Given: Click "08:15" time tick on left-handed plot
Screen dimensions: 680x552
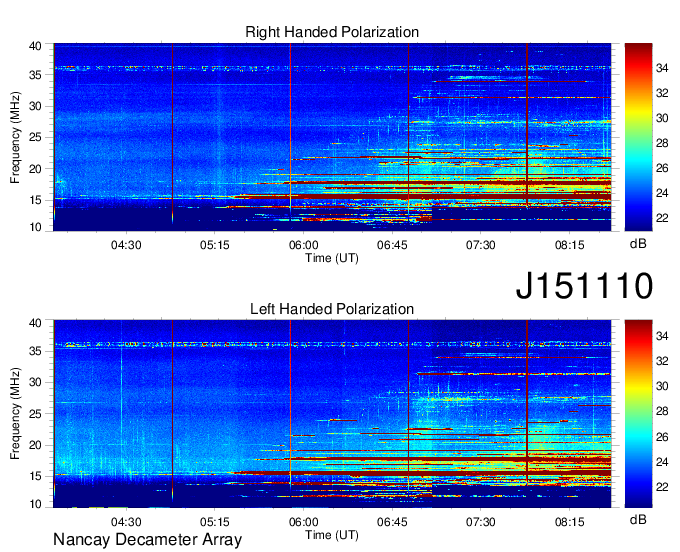Looking at the screenshot, I should (x=569, y=522).
